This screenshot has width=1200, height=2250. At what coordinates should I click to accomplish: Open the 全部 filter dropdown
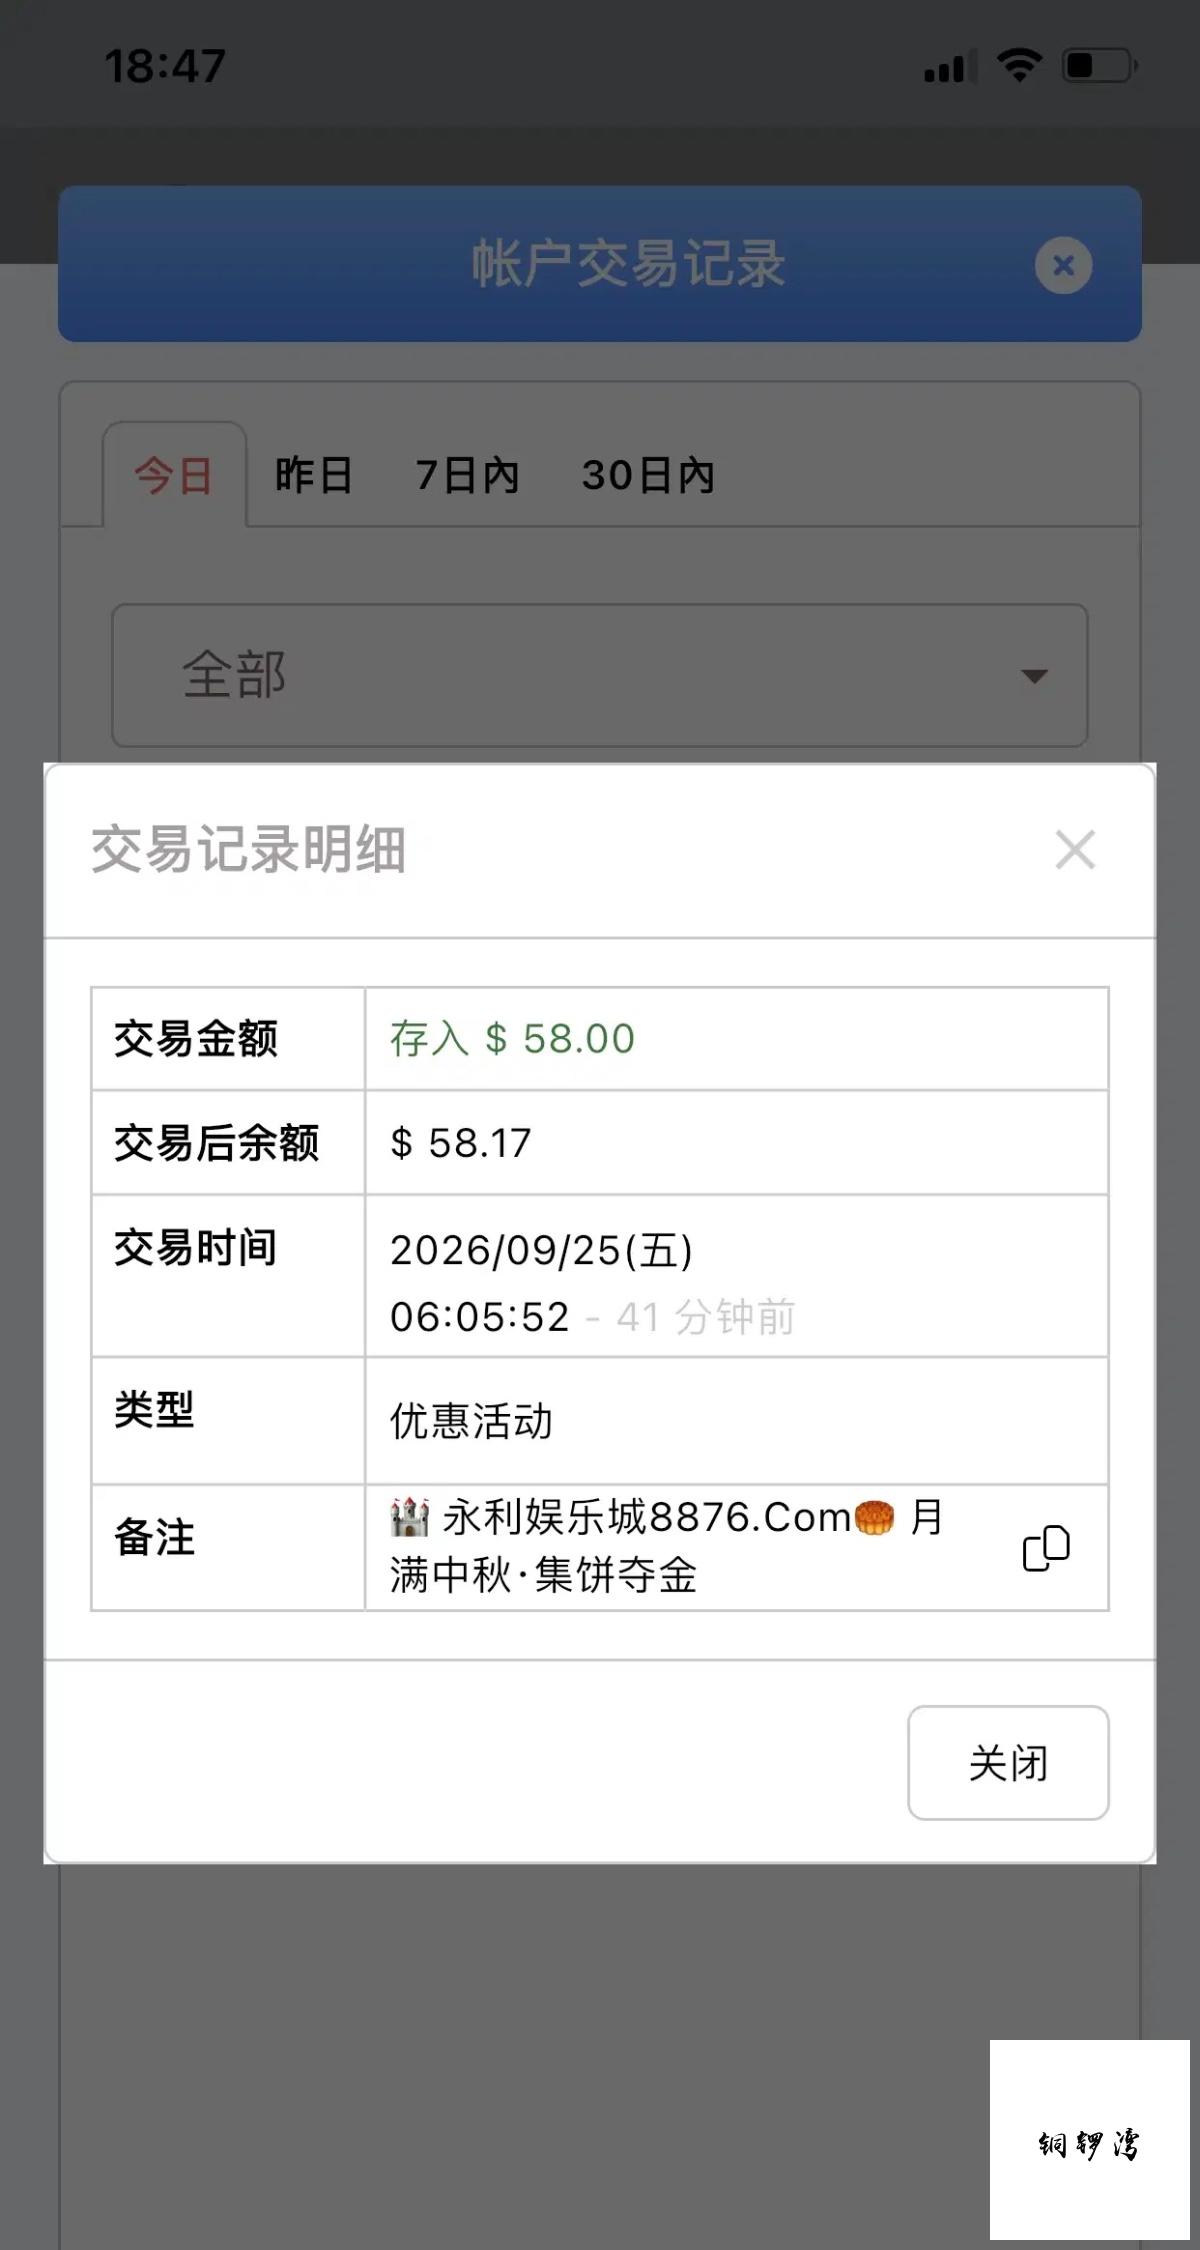tap(600, 675)
